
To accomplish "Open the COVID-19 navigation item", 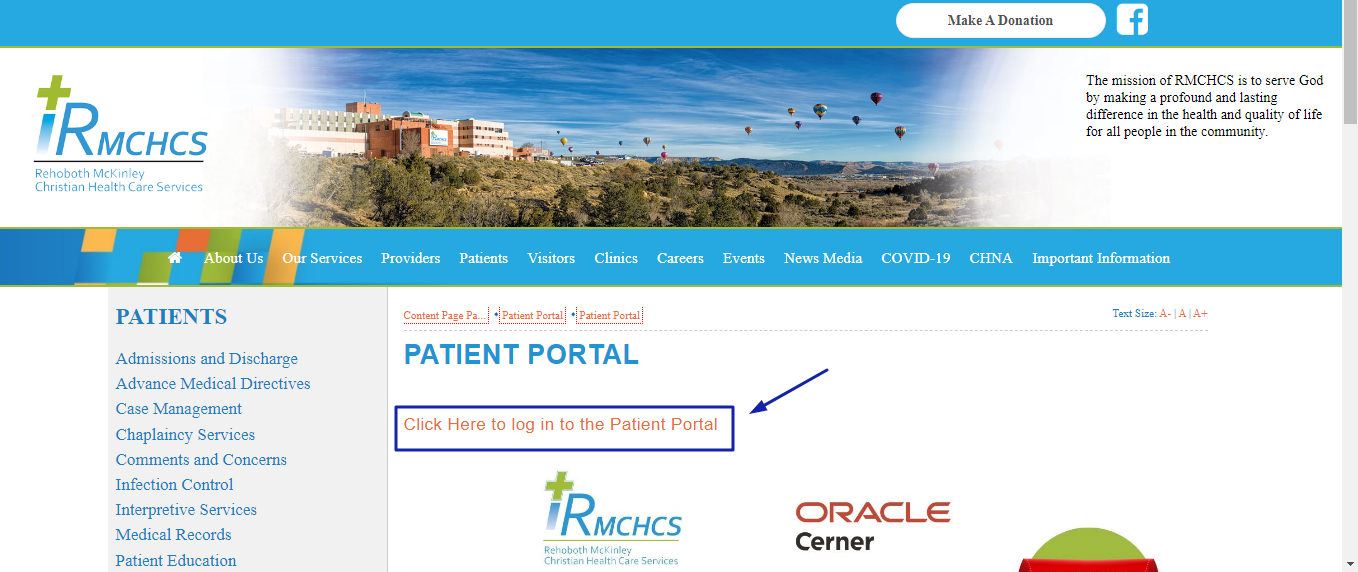I will 915,258.
